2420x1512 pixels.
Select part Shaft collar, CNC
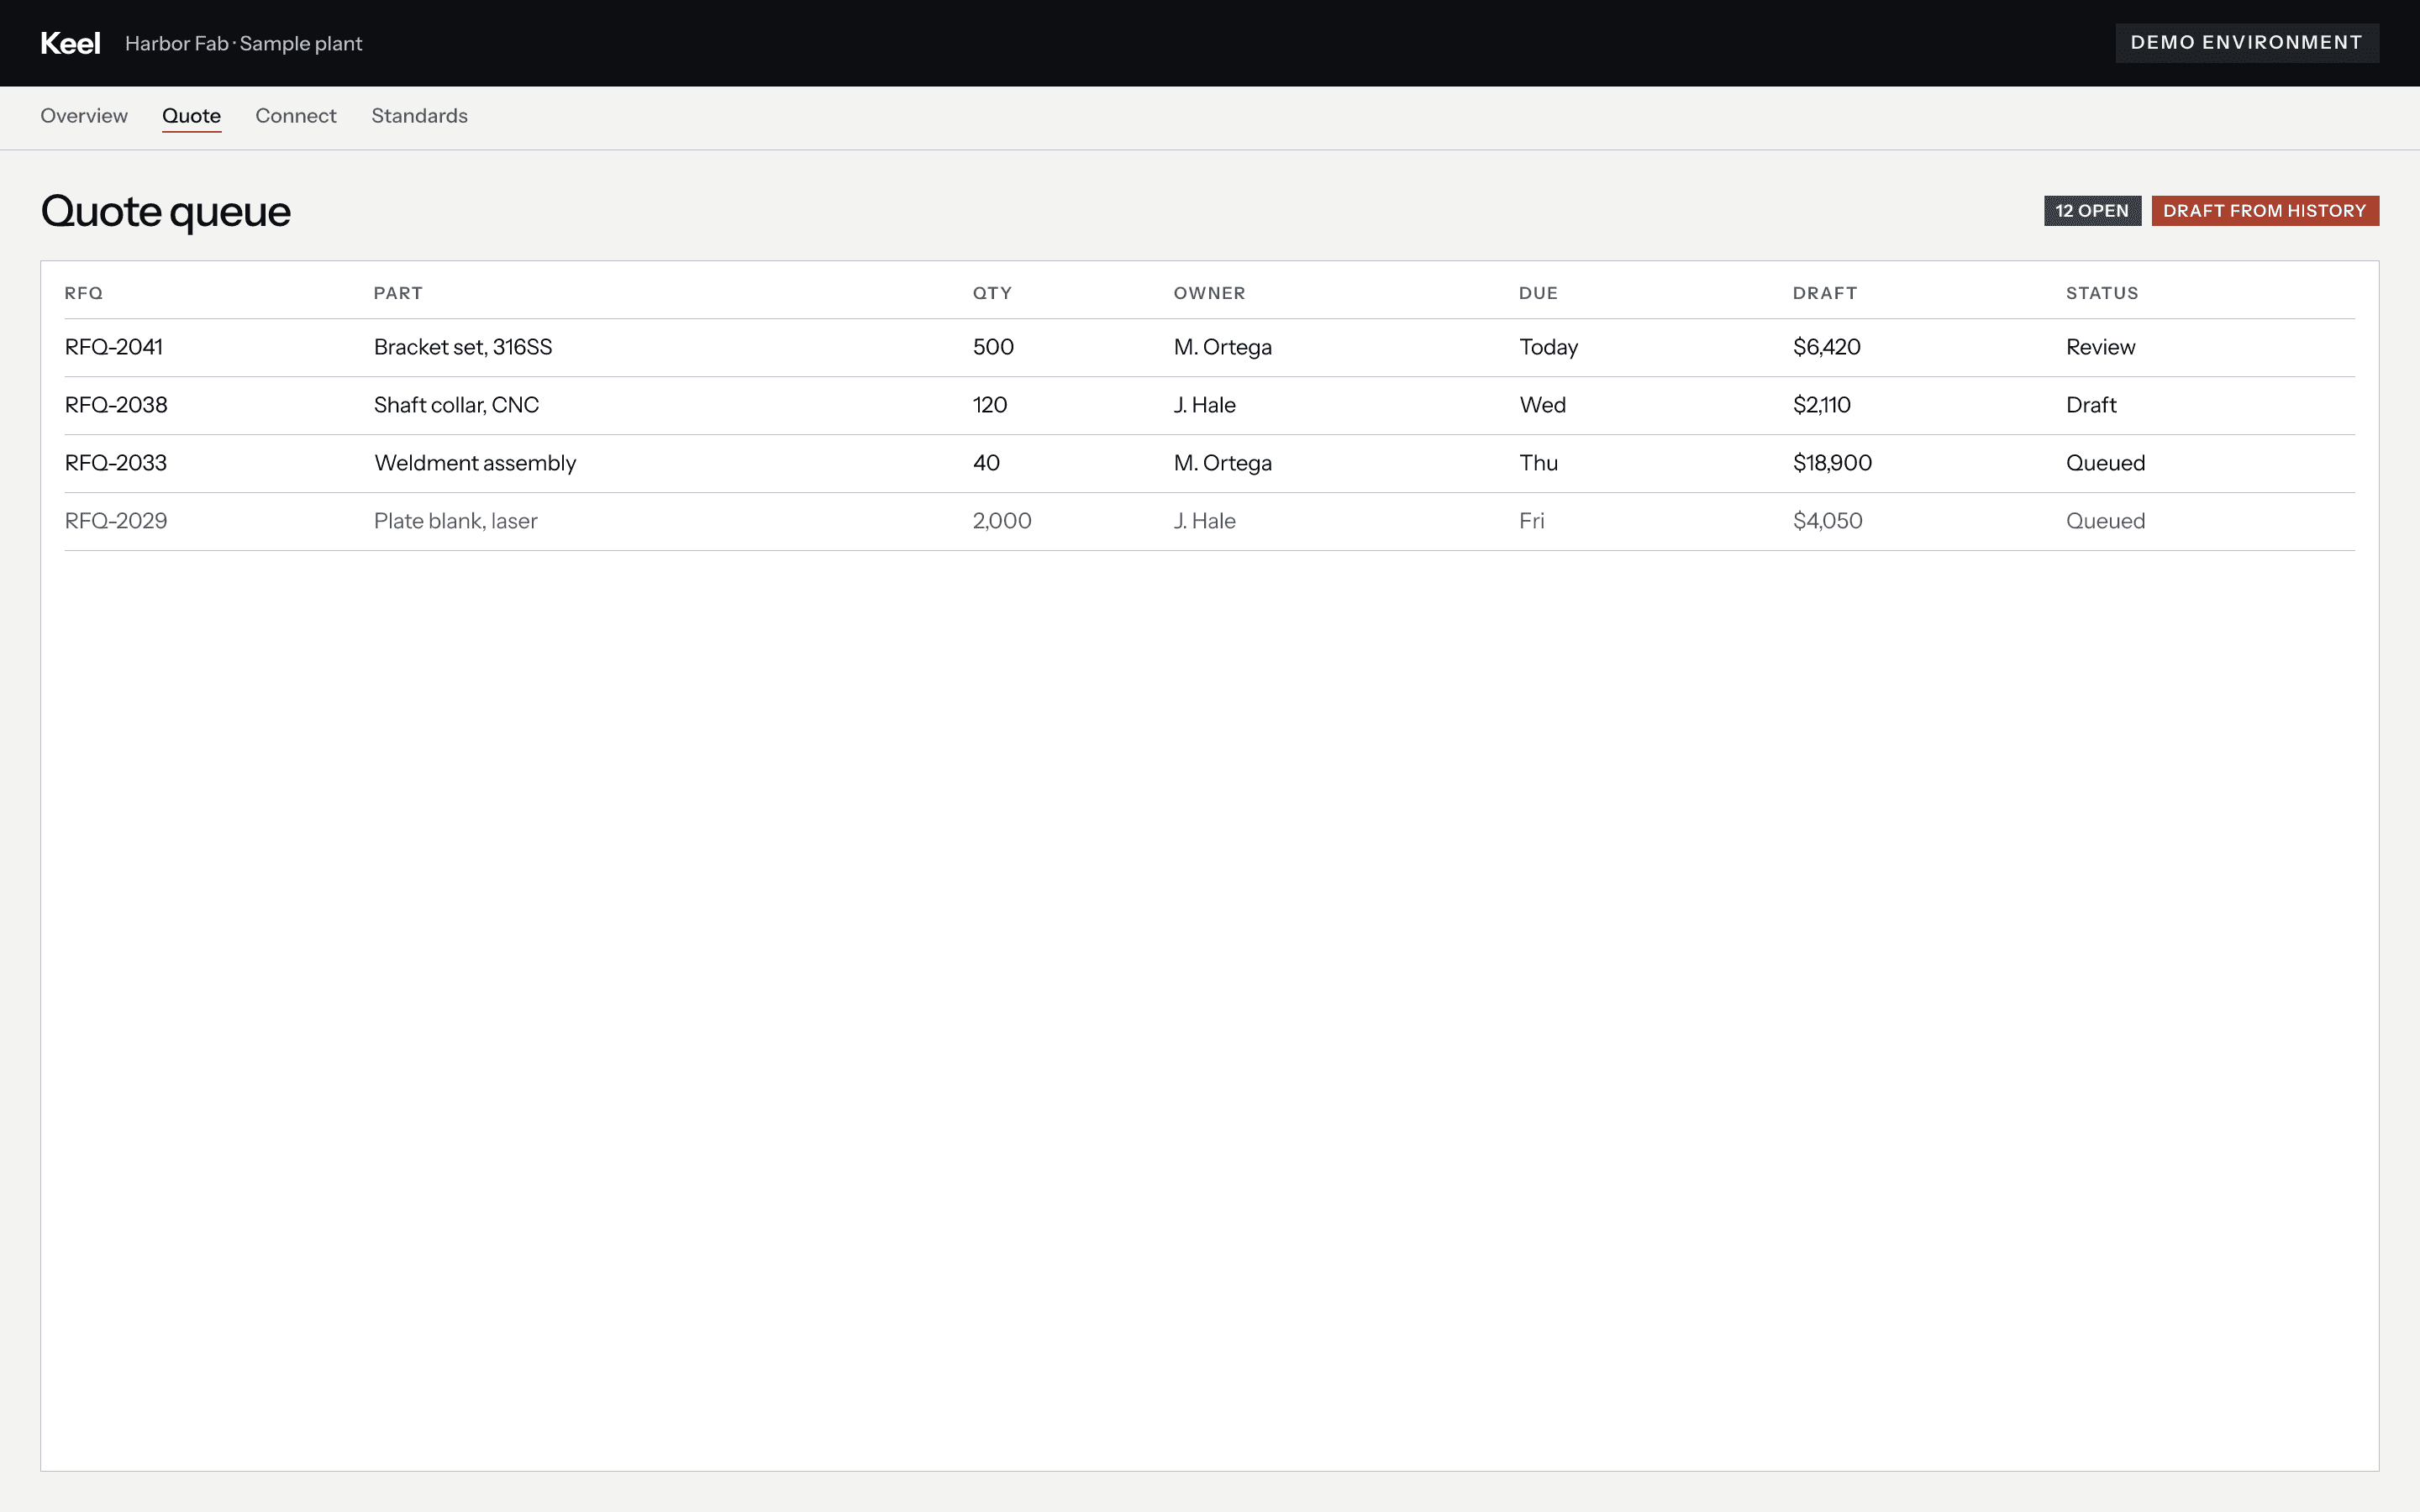point(456,405)
